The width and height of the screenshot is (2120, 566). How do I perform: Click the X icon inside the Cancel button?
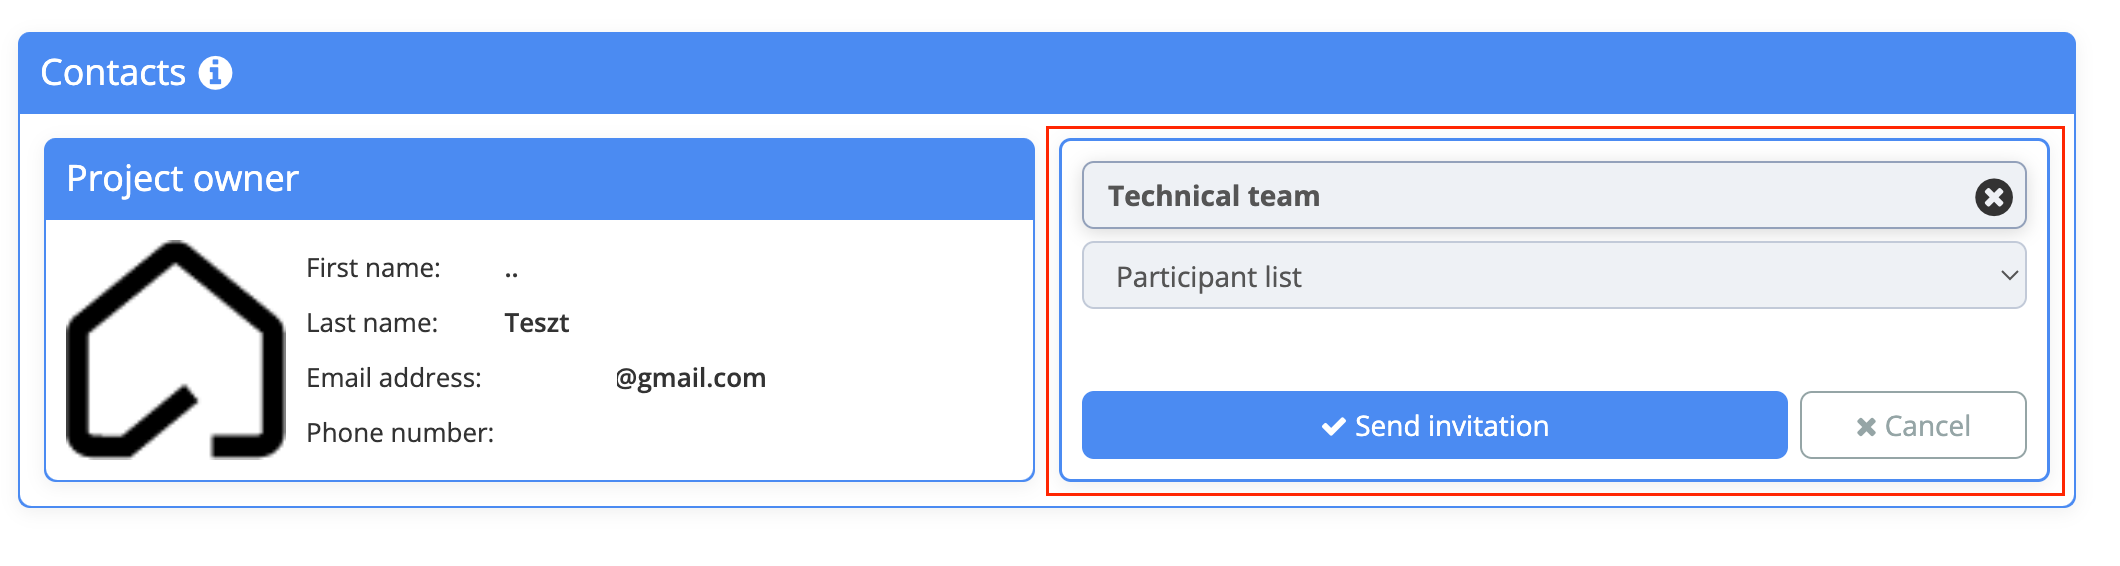[x=1866, y=427]
